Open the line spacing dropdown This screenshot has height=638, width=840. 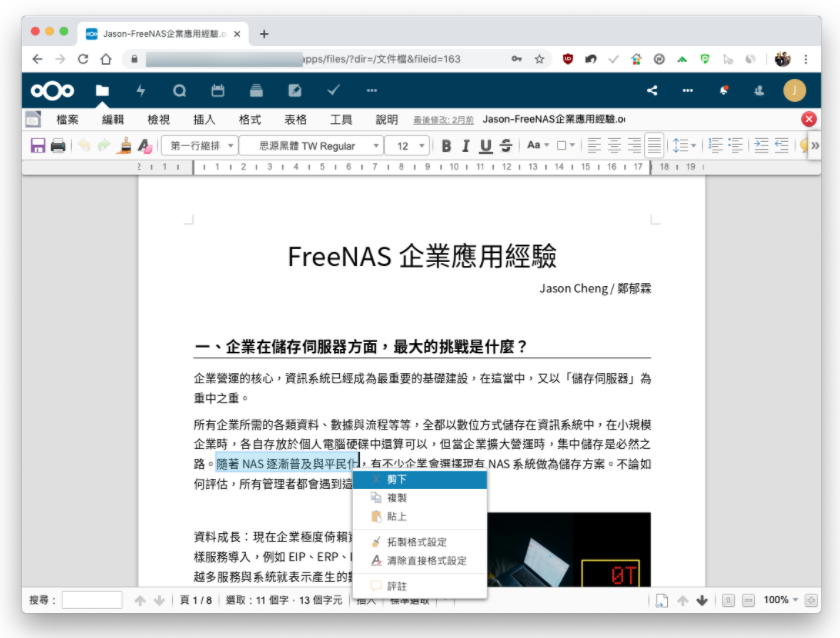[x=684, y=145]
